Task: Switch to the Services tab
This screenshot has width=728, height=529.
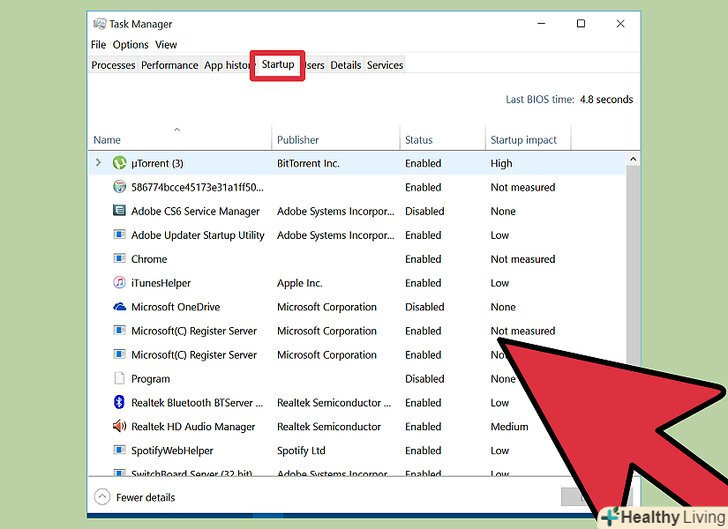Action: pos(385,65)
